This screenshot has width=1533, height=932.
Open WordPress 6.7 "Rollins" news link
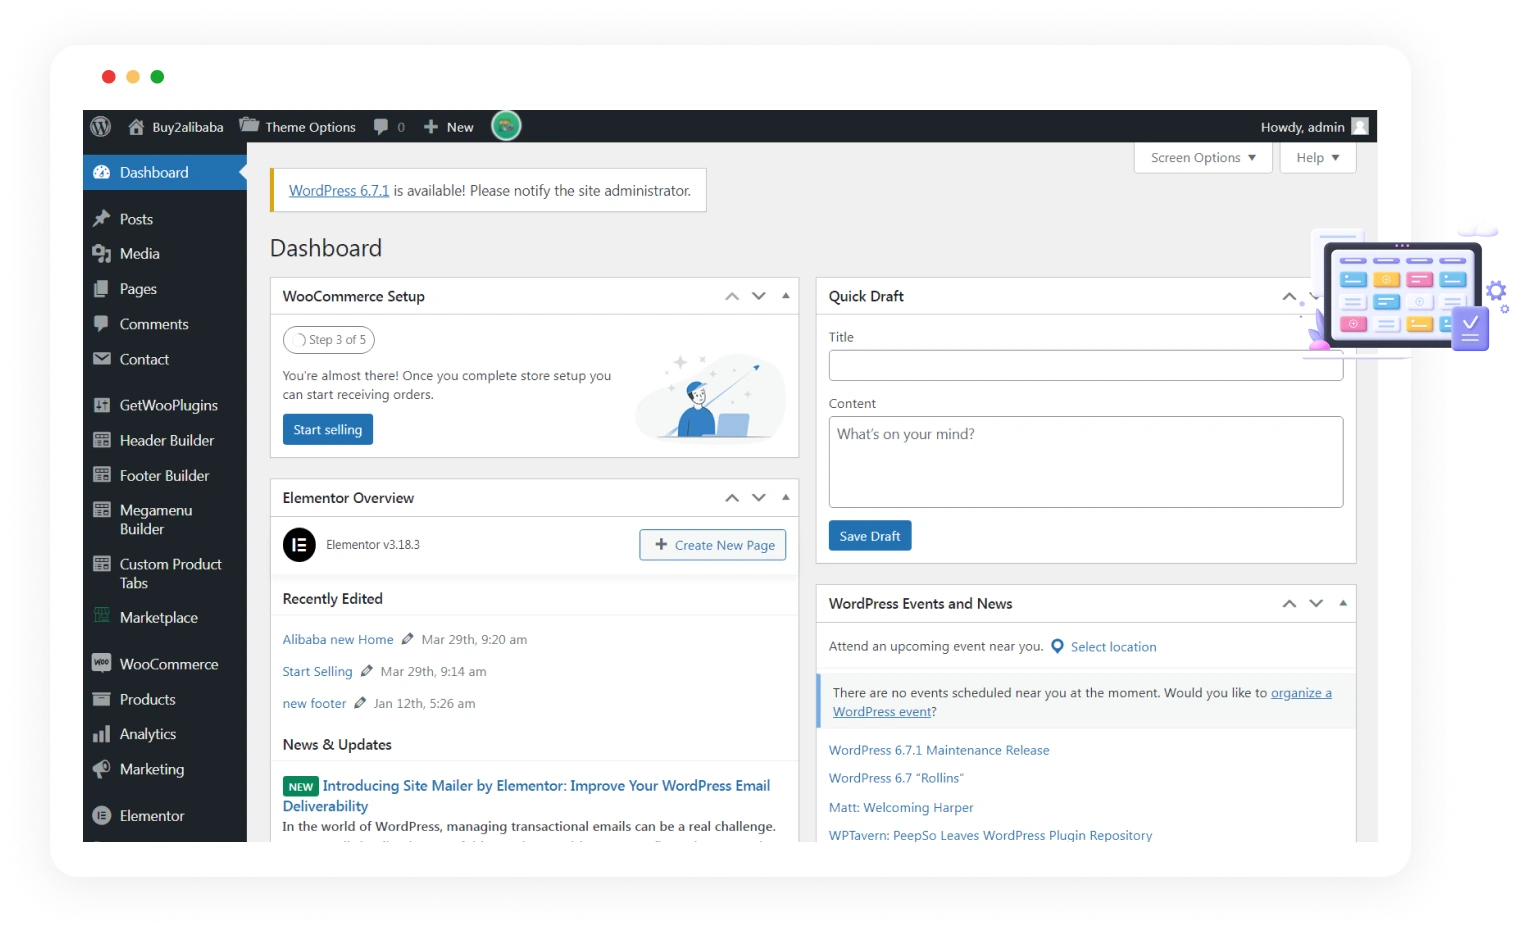[896, 778]
